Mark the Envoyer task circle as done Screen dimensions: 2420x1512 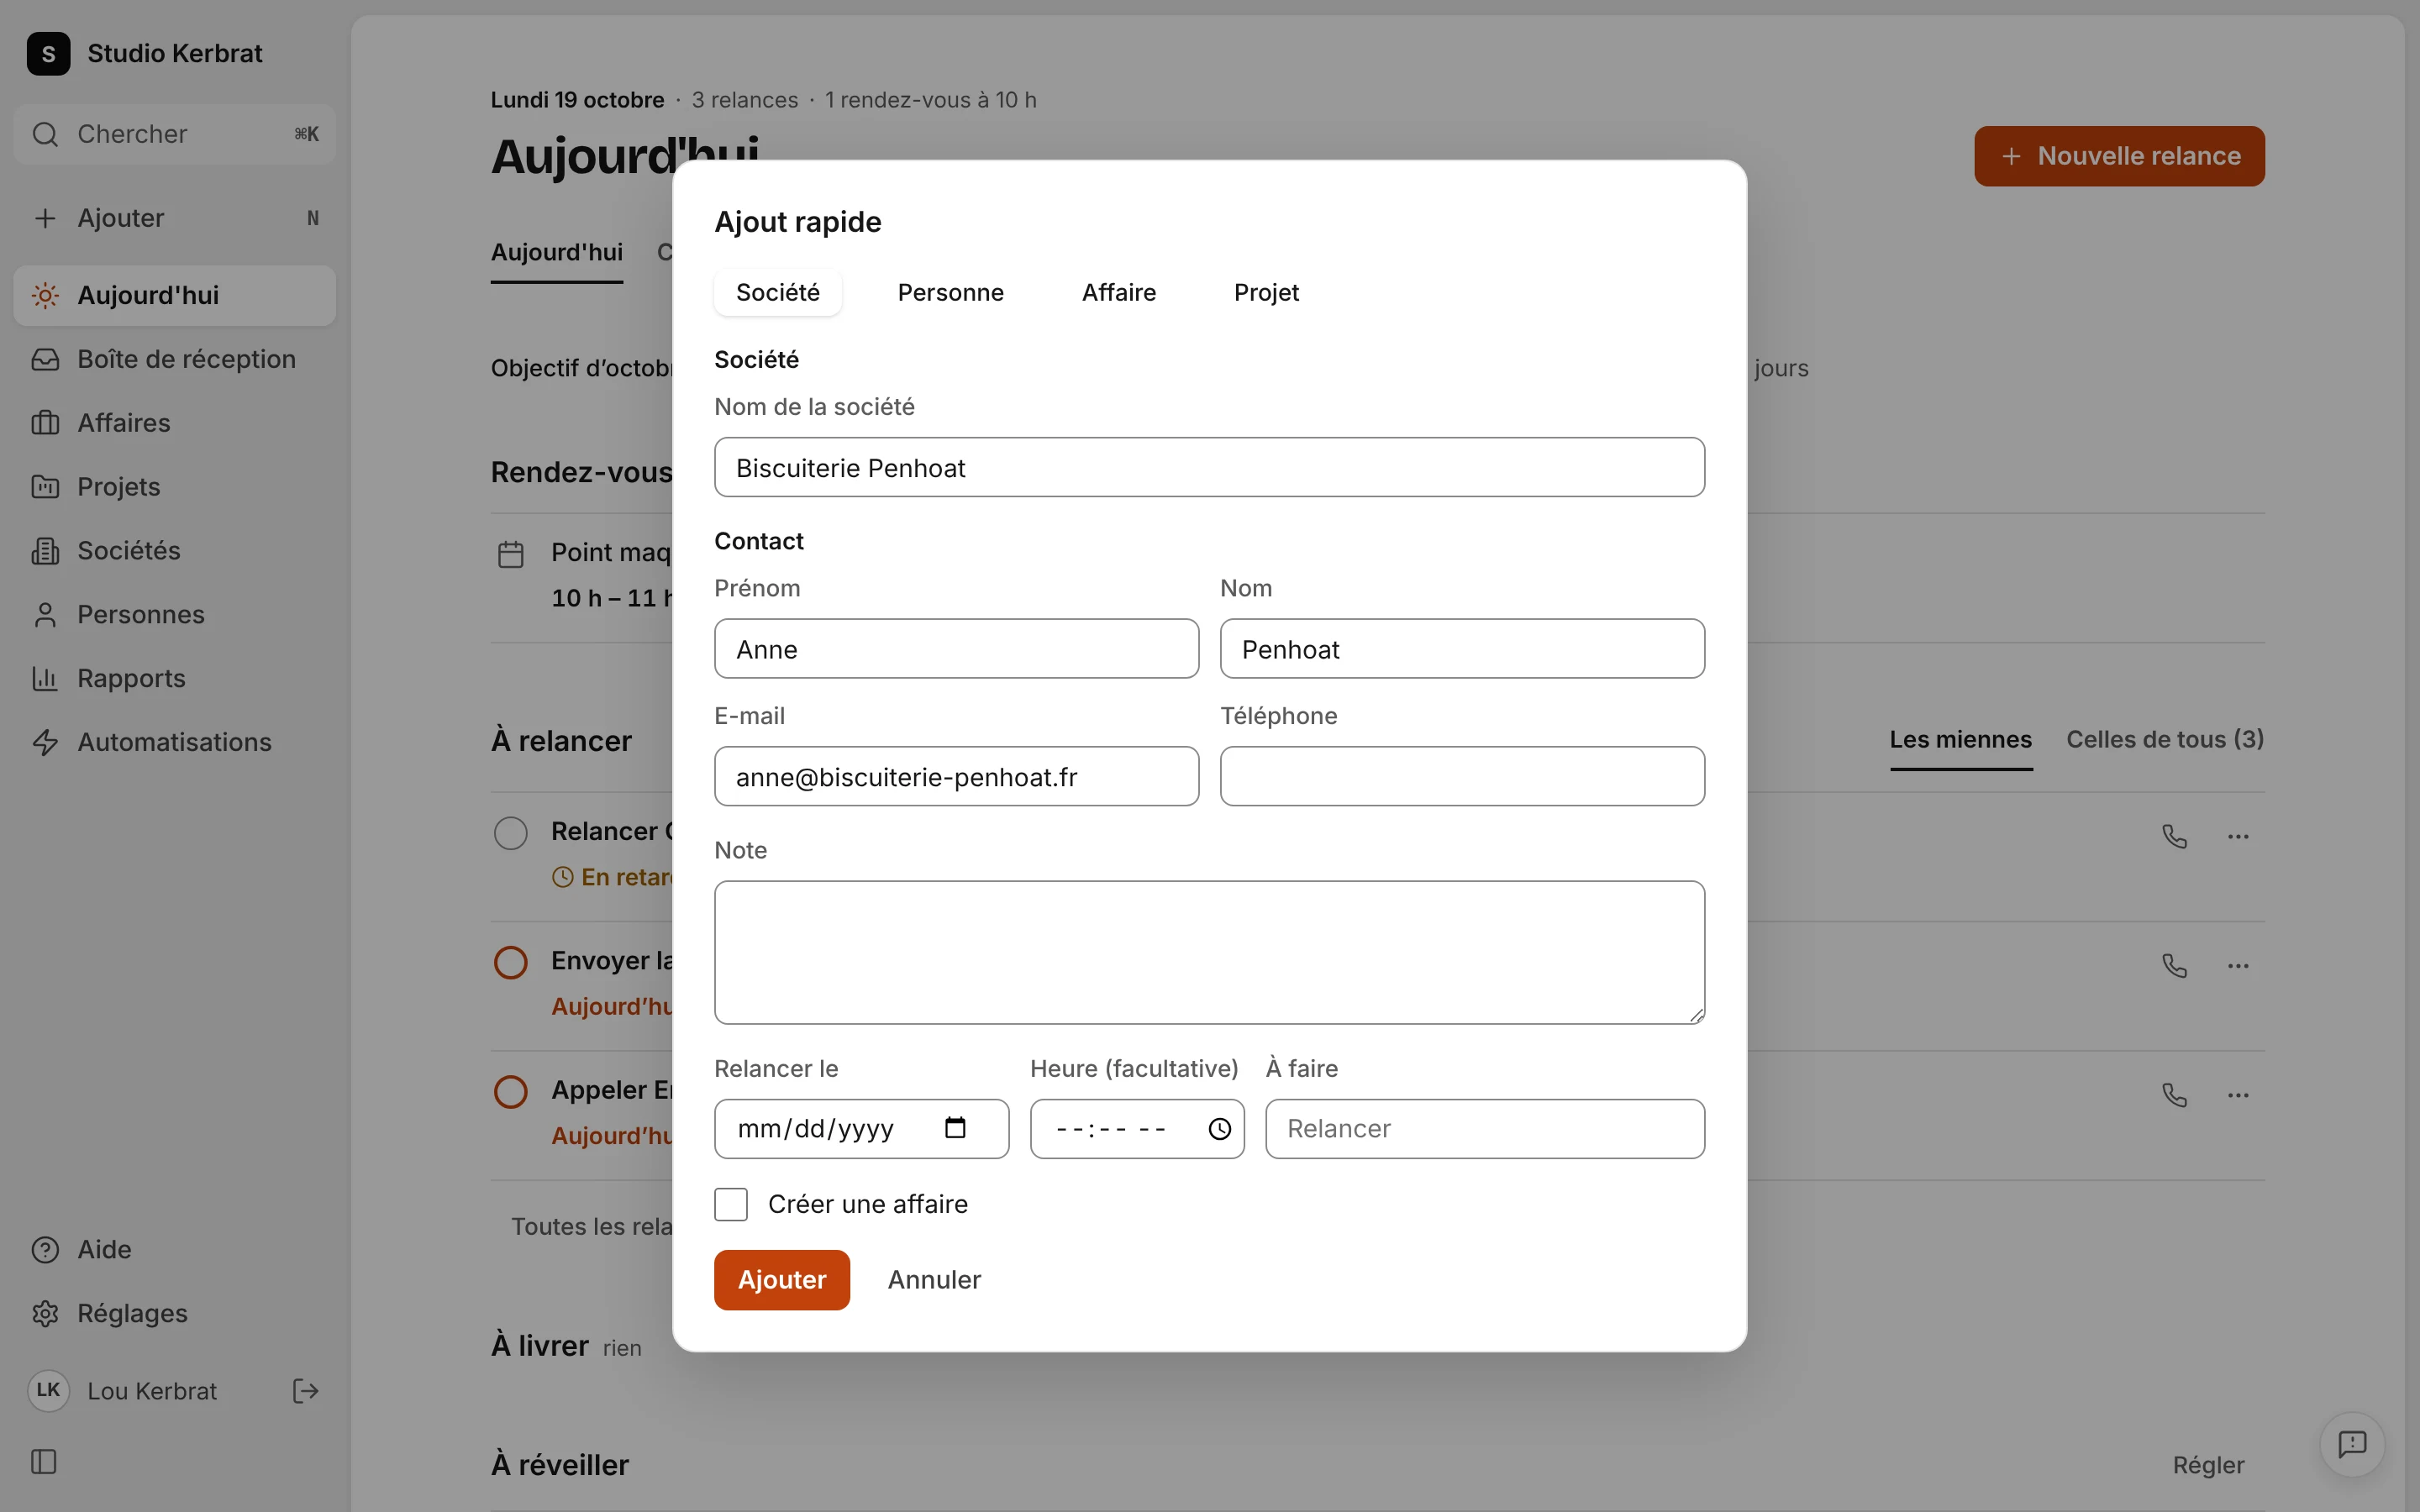(x=511, y=963)
